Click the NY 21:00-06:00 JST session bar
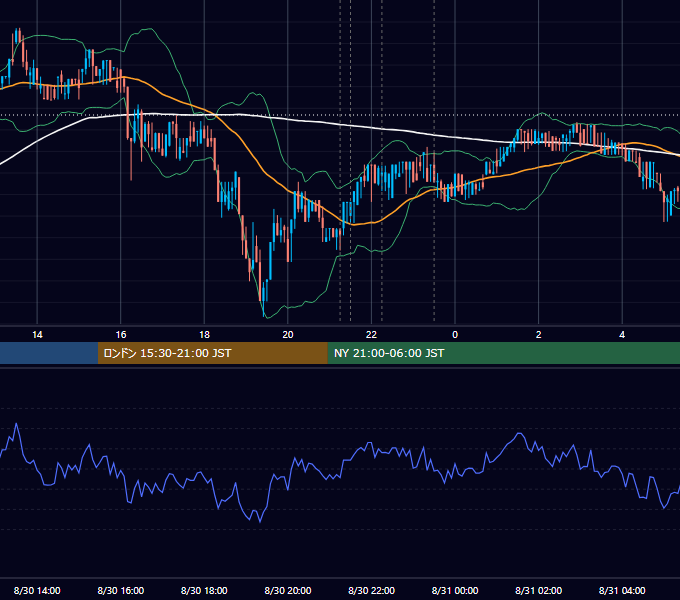Image resolution: width=680 pixels, height=600 pixels. (503, 353)
